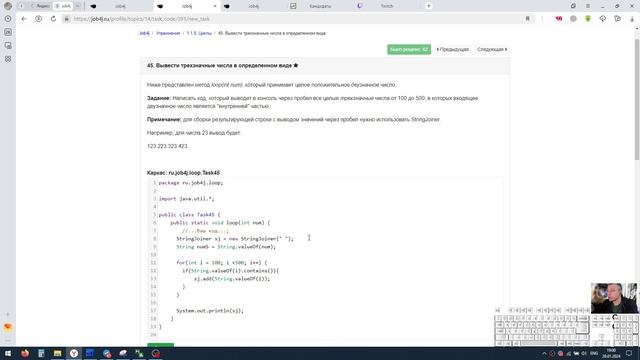Open the notification center icon in tray
640x360 pixels.
(x=629, y=353)
